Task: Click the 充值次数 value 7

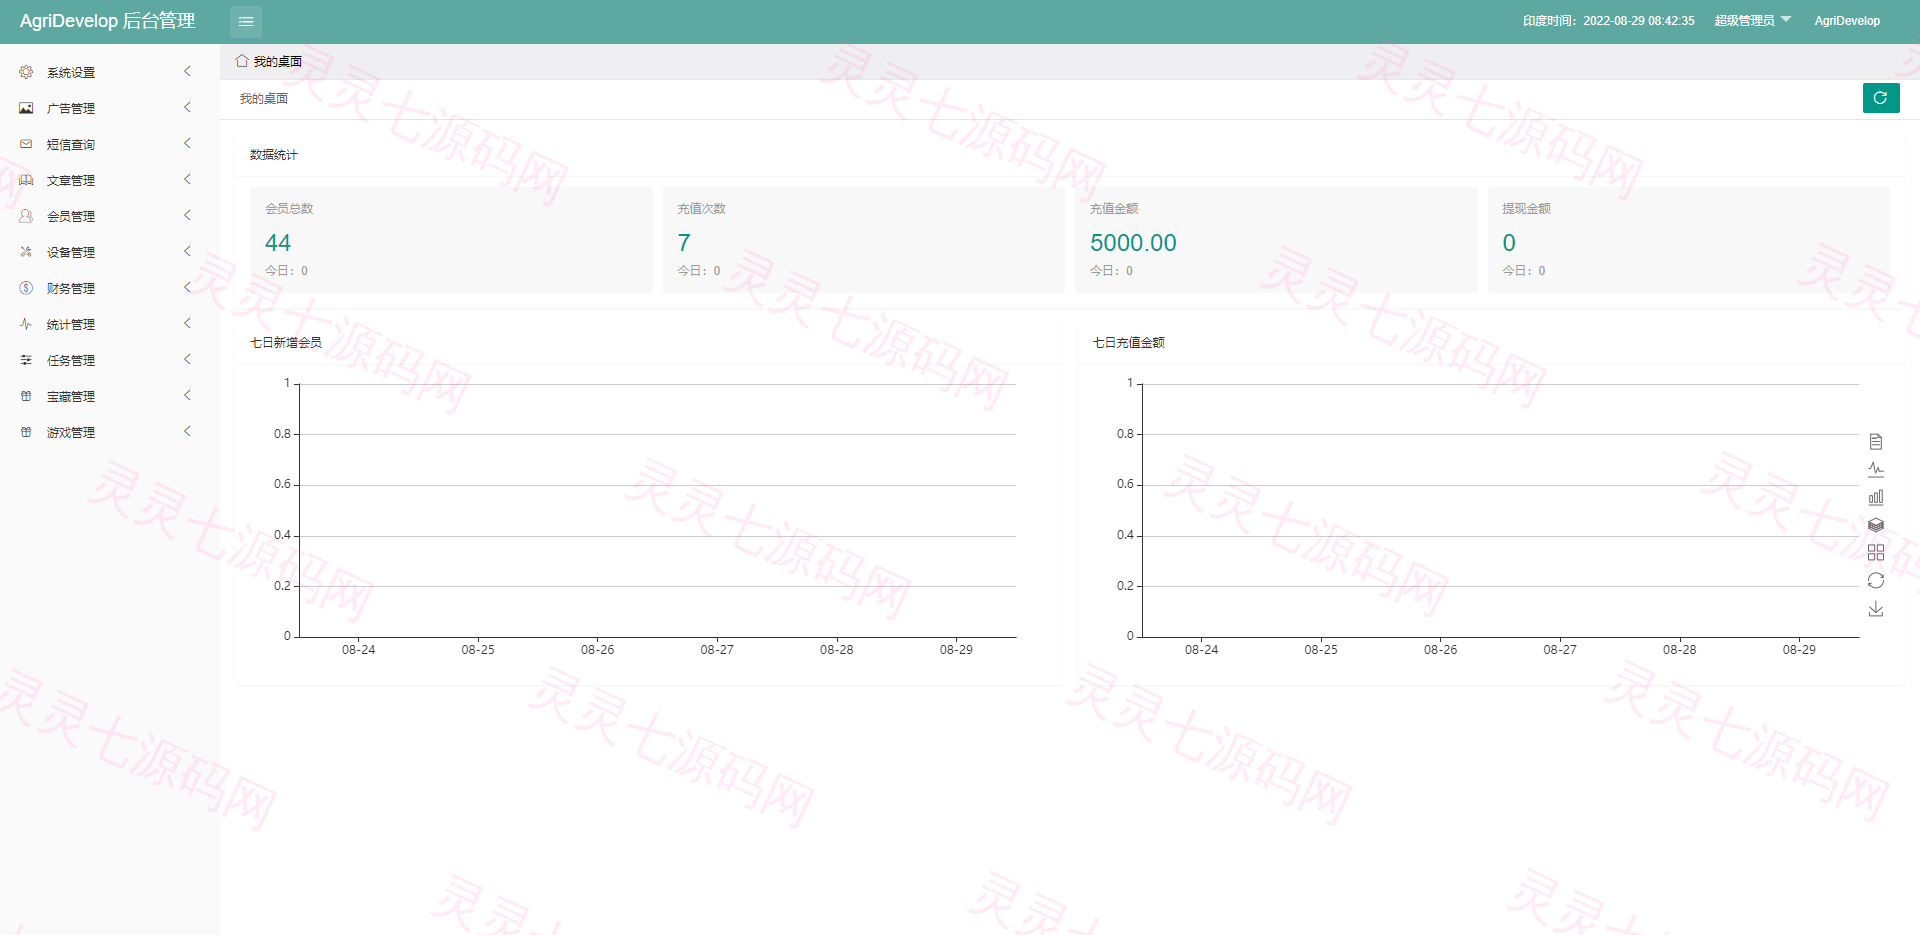Action: click(x=684, y=243)
